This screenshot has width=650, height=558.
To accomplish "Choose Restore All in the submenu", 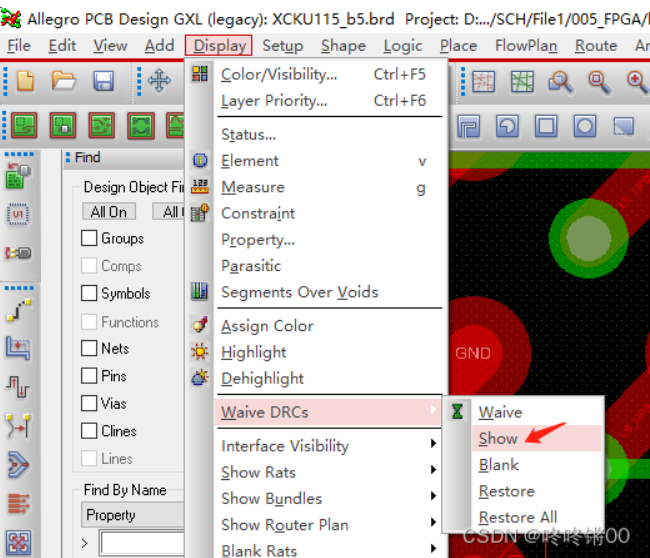I will 537,517.
